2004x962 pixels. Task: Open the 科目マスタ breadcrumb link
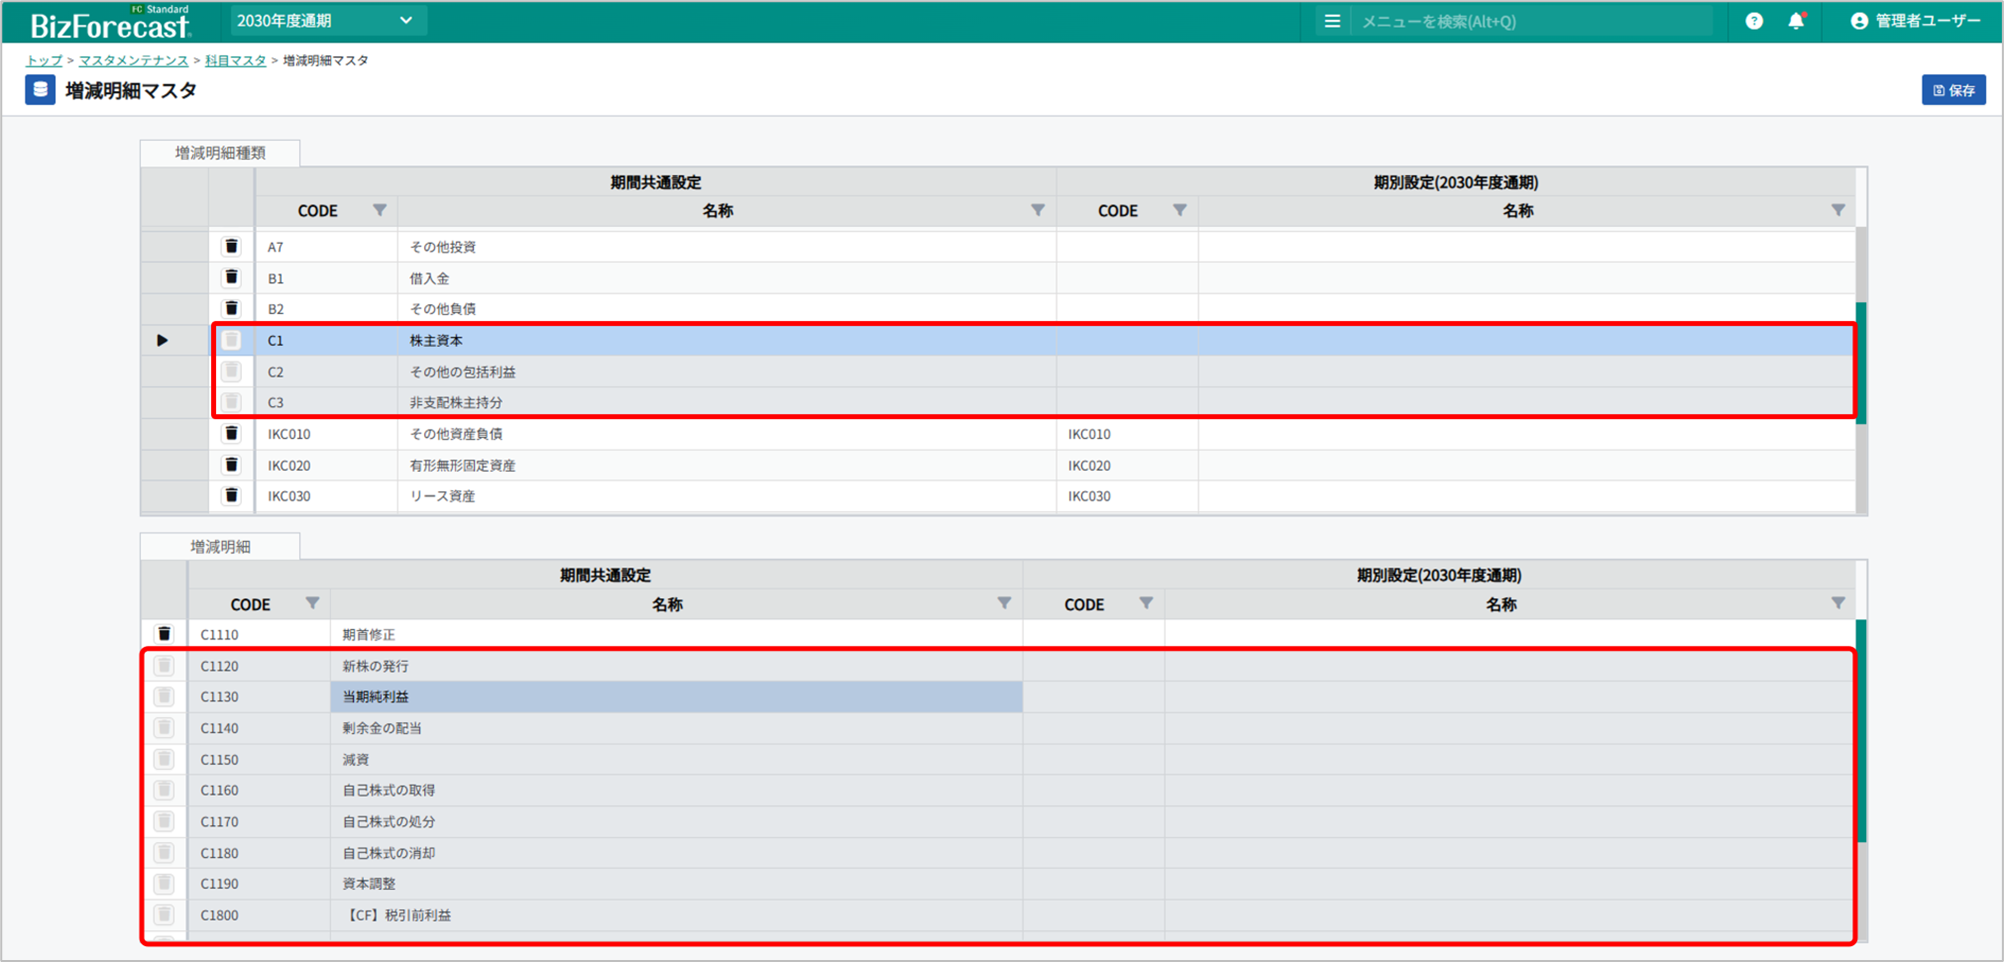click(x=235, y=61)
